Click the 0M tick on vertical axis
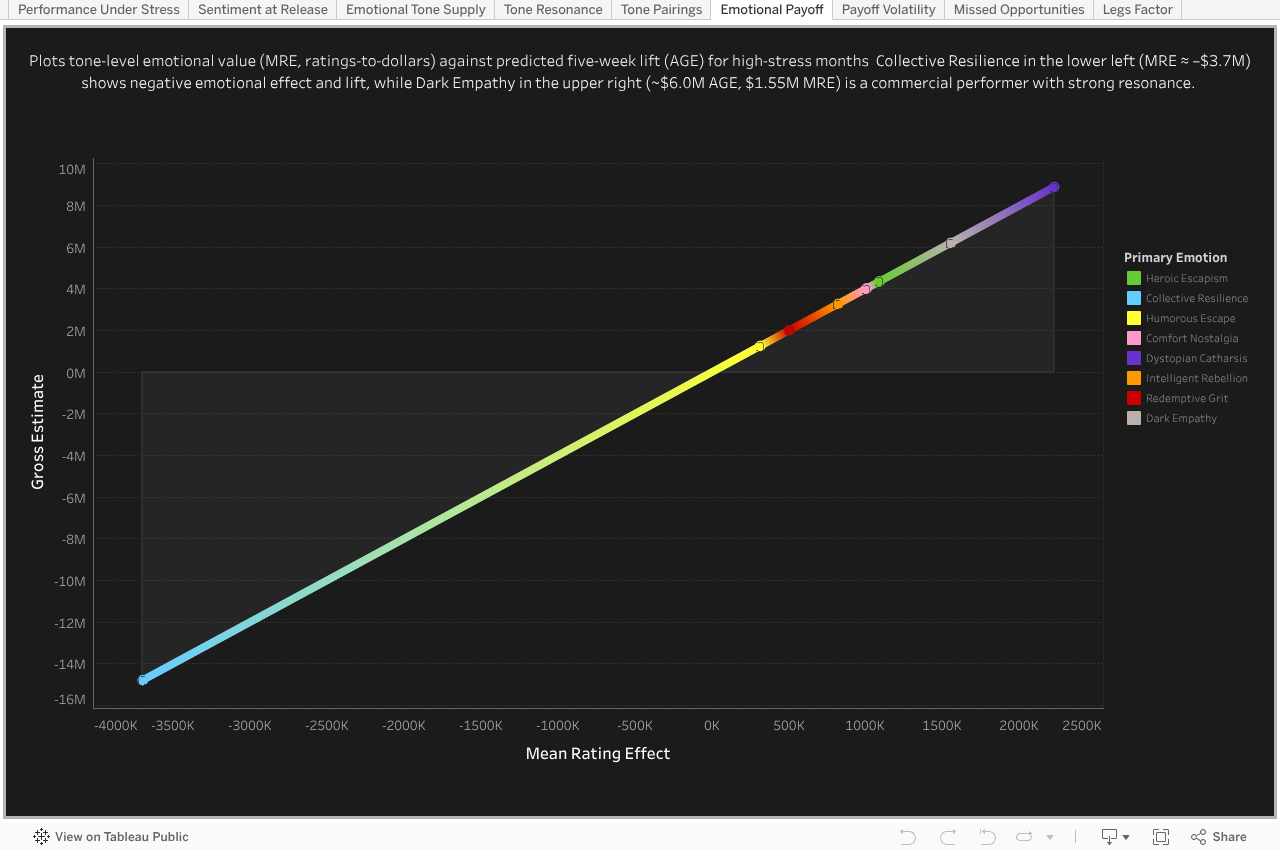Image resolution: width=1280 pixels, height=850 pixels. pos(74,373)
